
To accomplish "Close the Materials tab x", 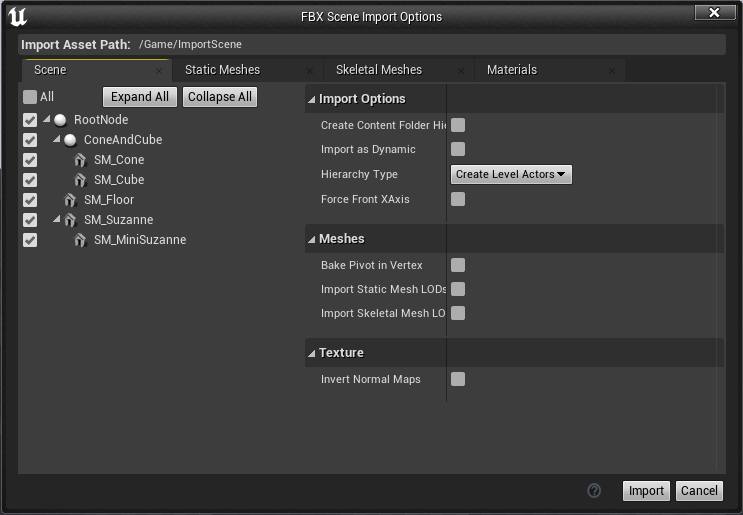I will point(612,71).
